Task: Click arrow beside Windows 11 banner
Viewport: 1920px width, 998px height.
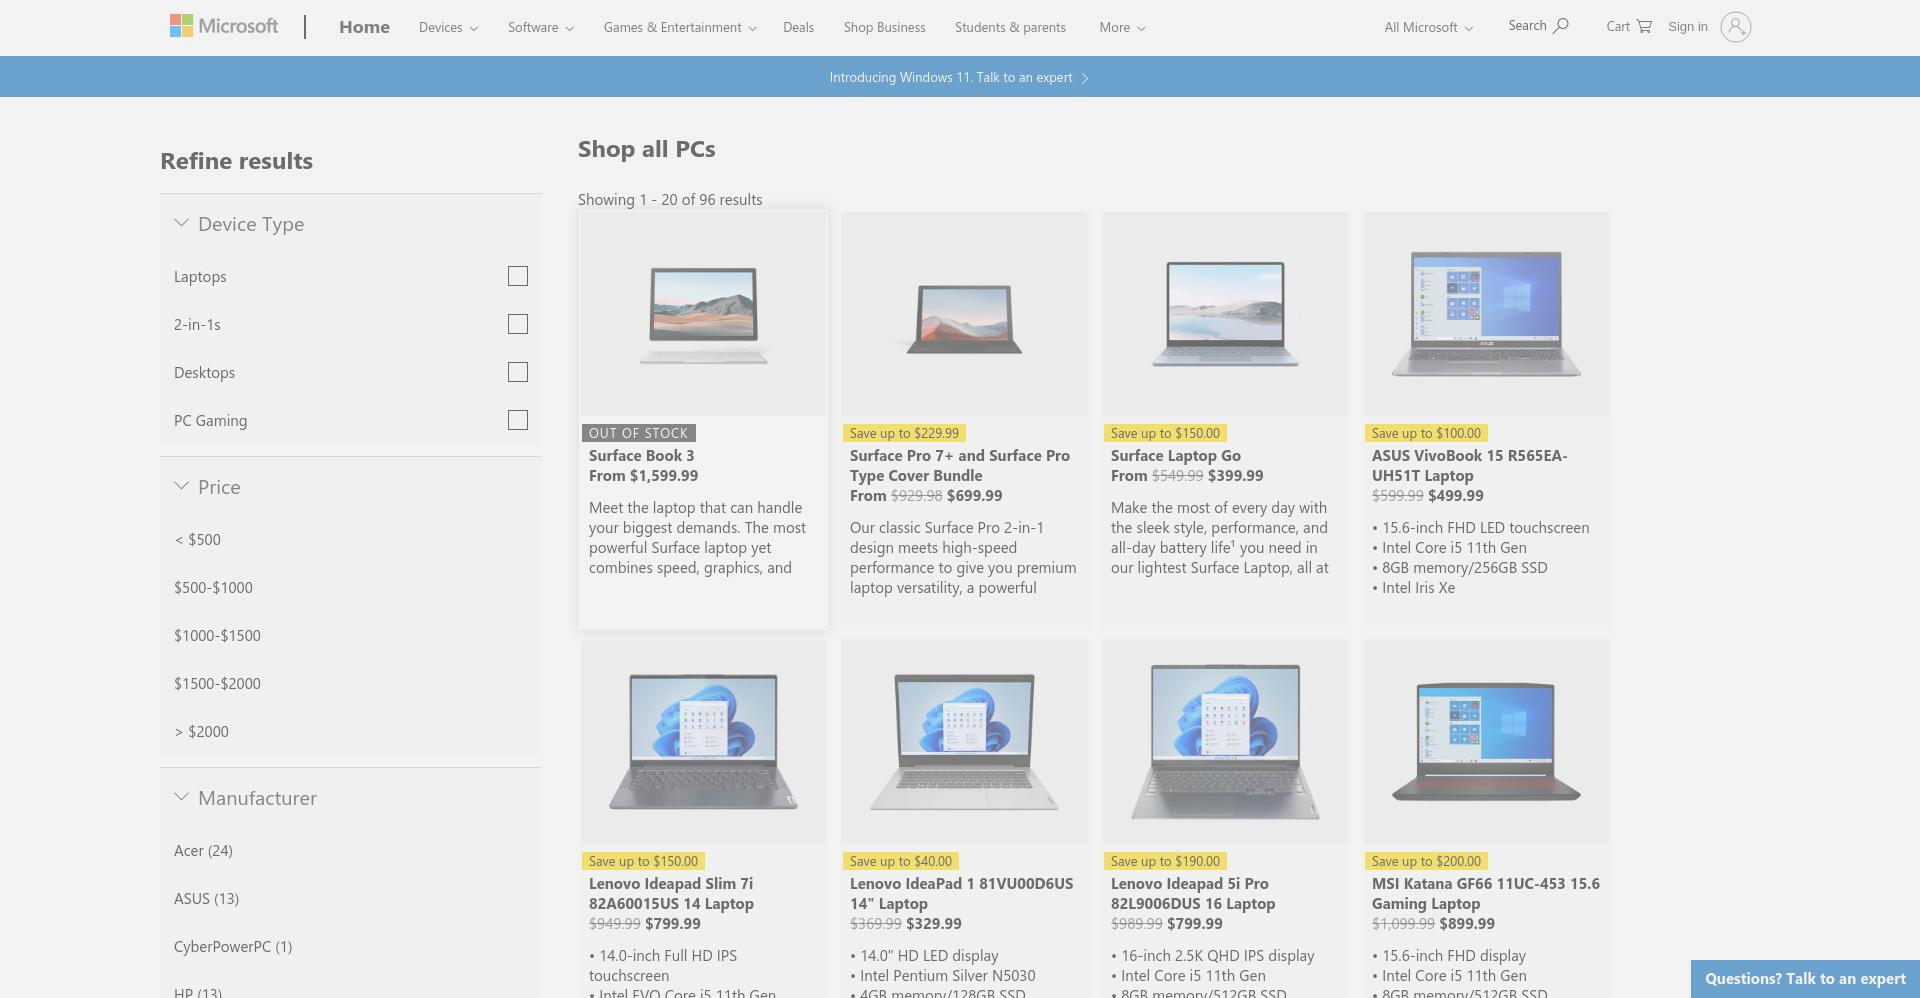Action: click(1085, 78)
